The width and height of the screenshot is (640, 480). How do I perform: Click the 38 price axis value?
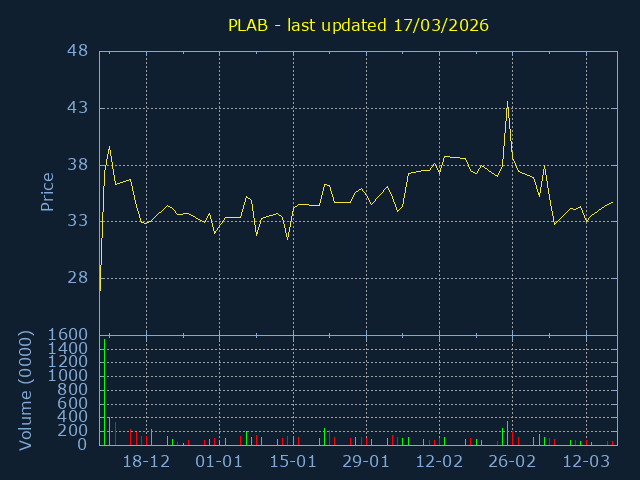tap(78, 164)
